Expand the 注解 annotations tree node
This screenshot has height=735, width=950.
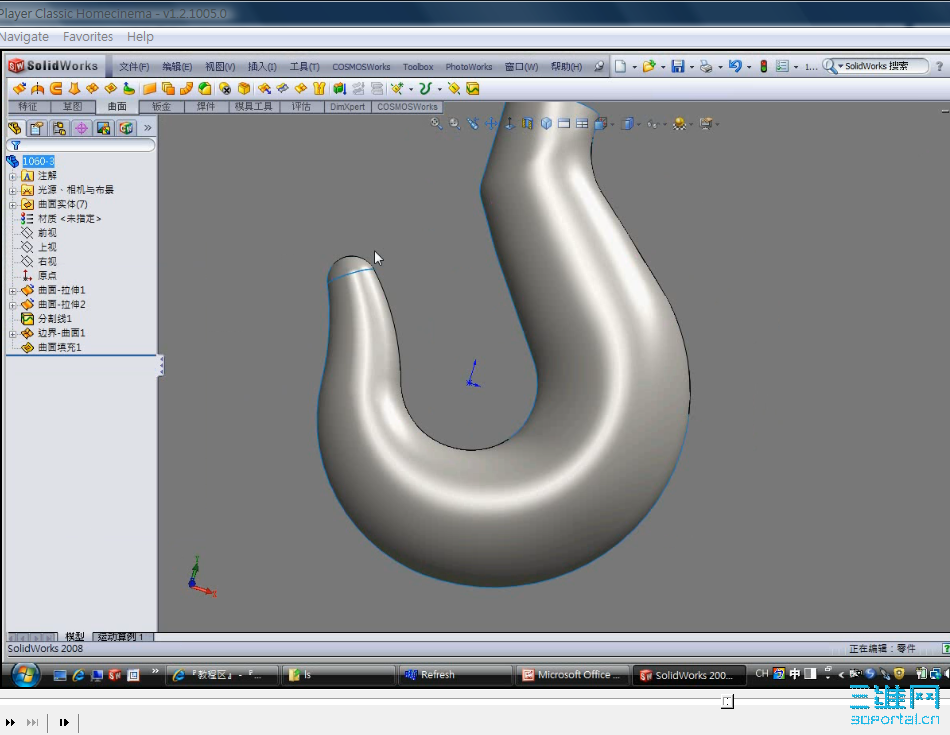tap(13, 176)
